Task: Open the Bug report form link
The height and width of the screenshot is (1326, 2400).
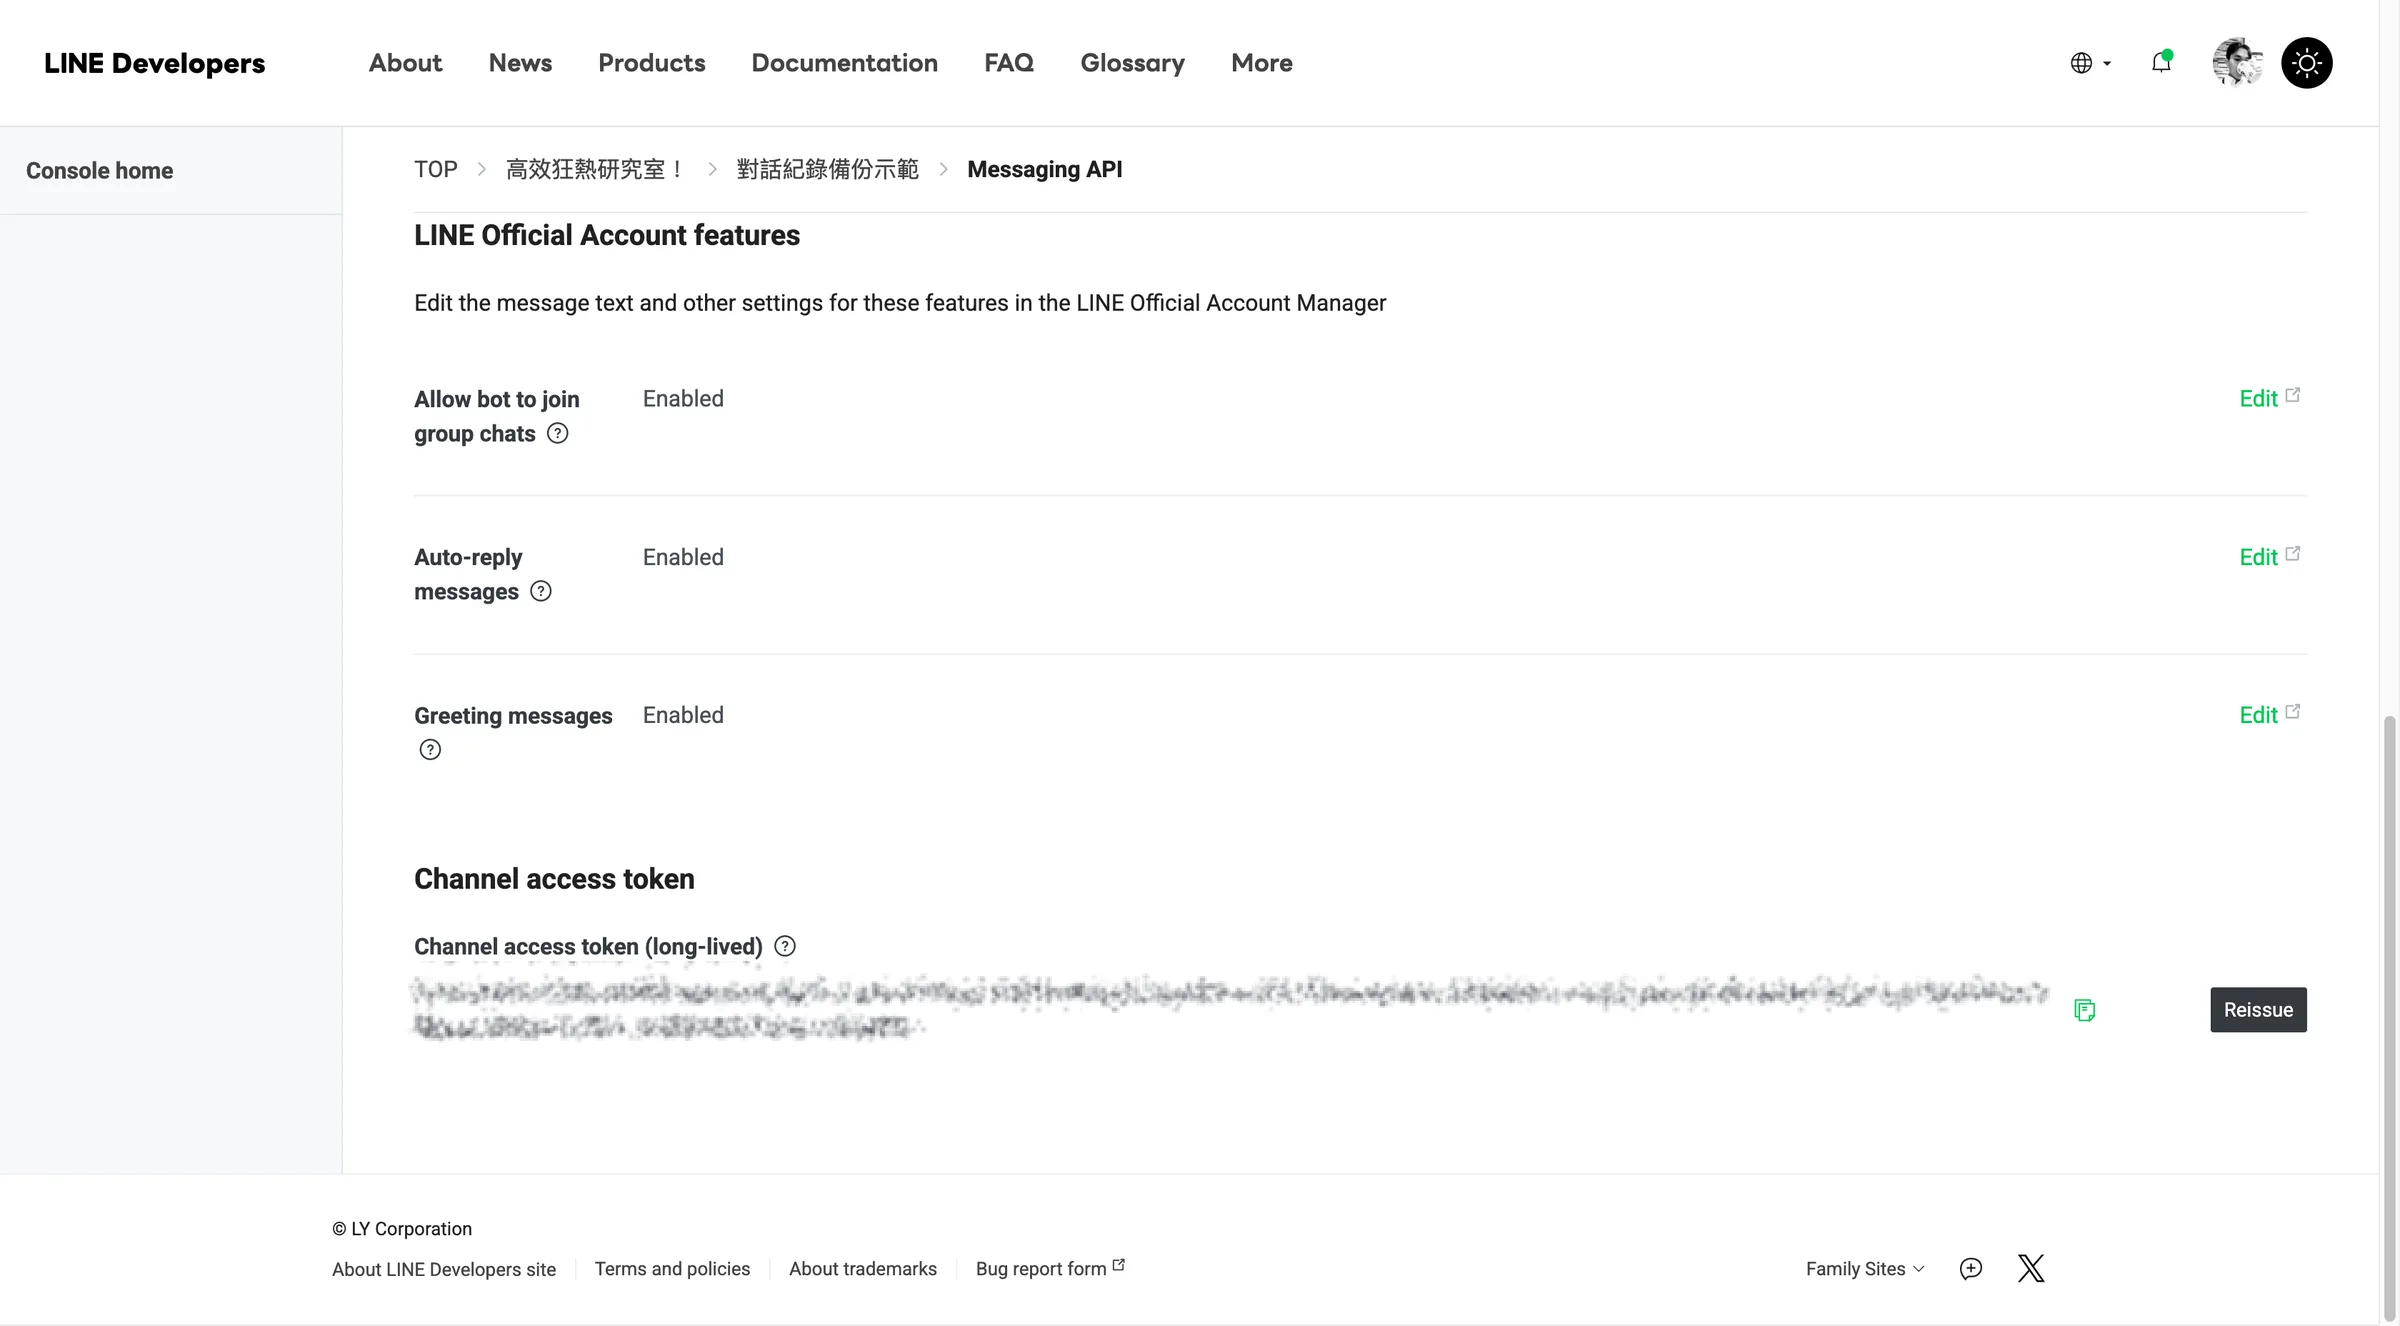Action: click(x=1050, y=1269)
